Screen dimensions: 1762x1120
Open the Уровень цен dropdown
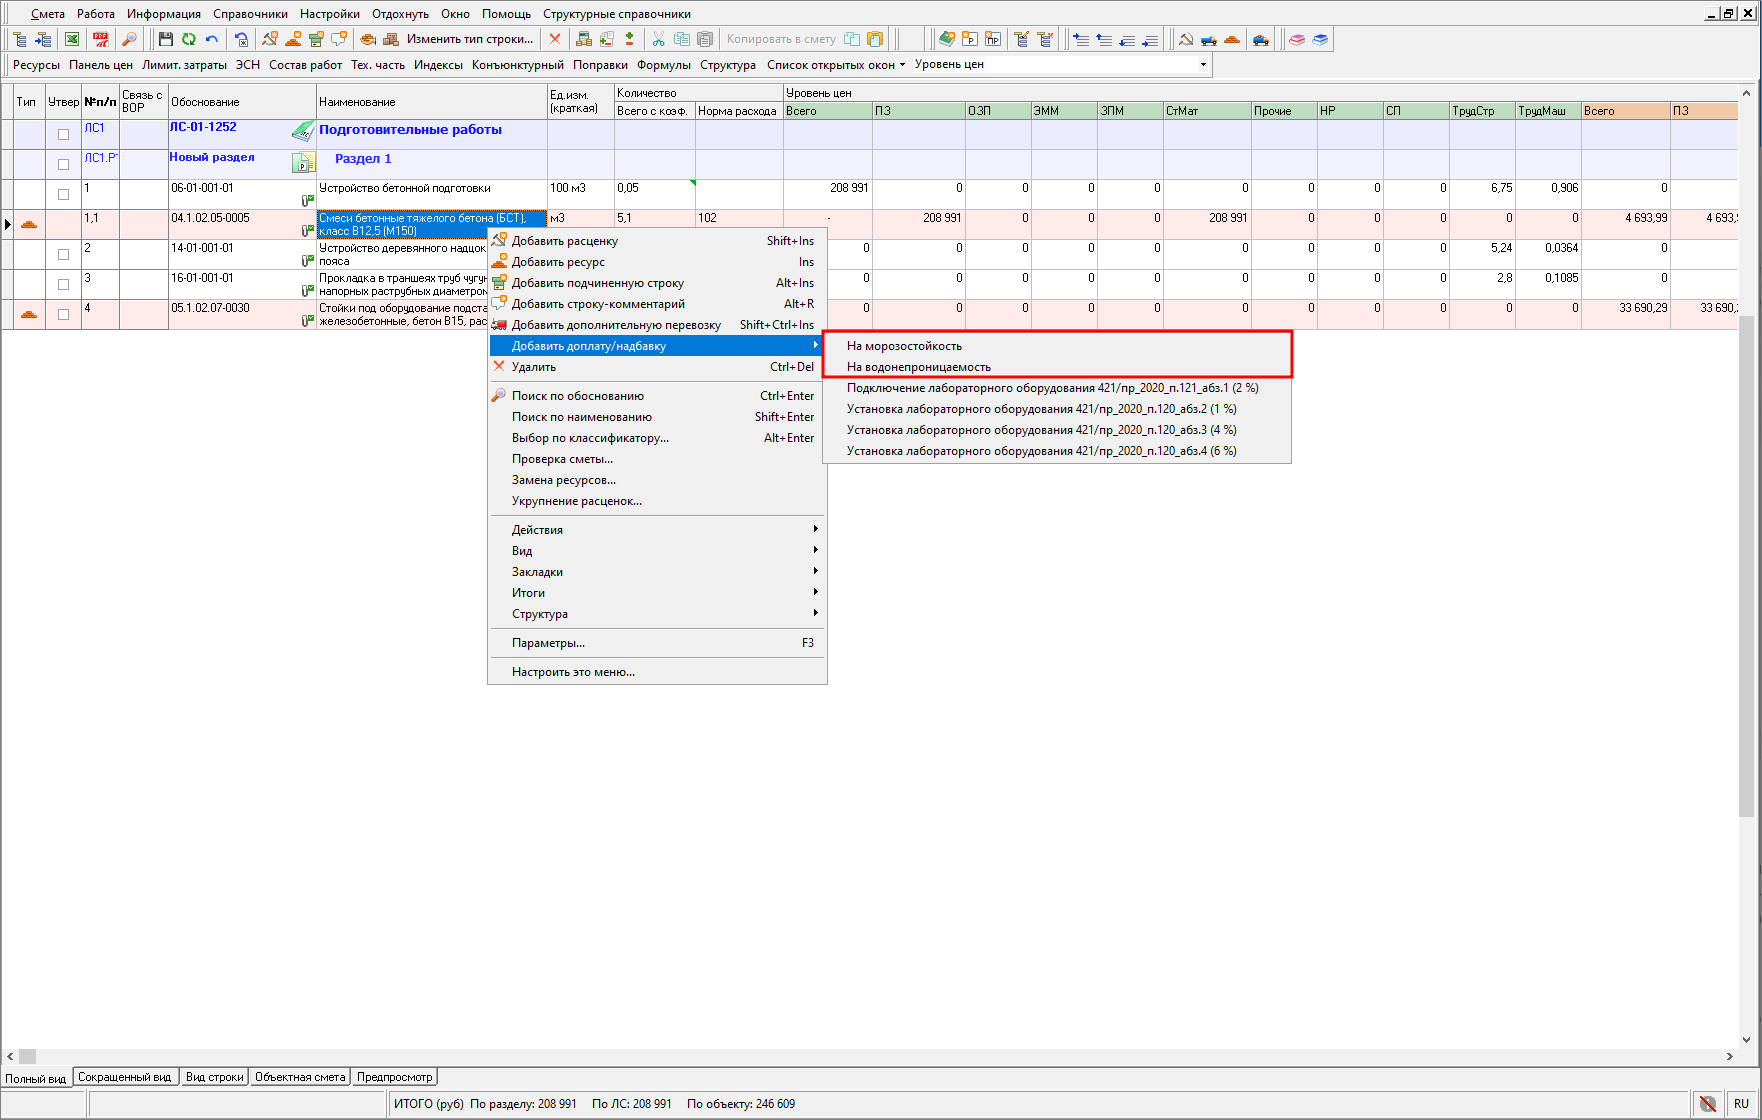pos(1203,65)
